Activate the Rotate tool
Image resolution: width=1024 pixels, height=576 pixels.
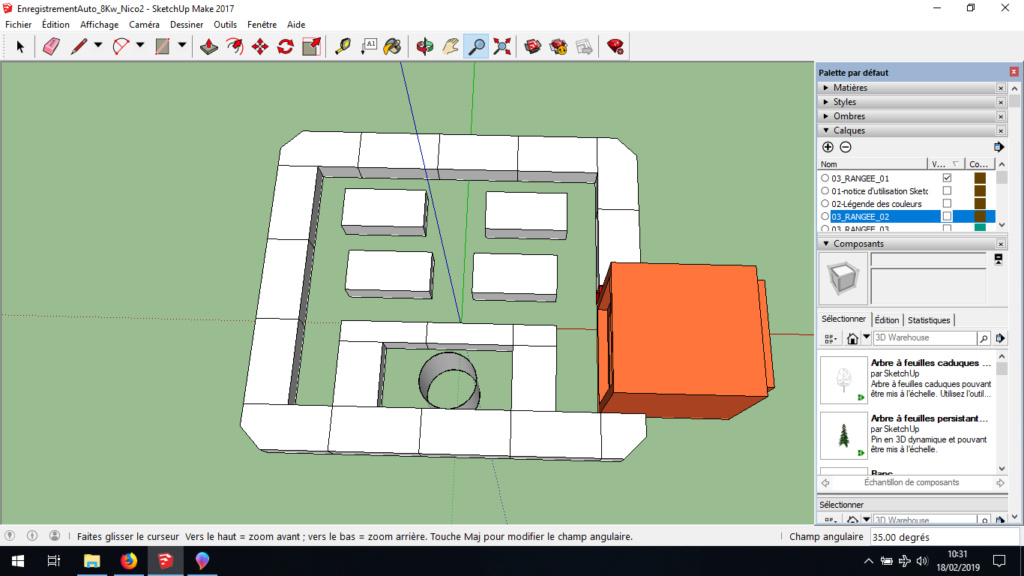pyautogui.click(x=285, y=46)
